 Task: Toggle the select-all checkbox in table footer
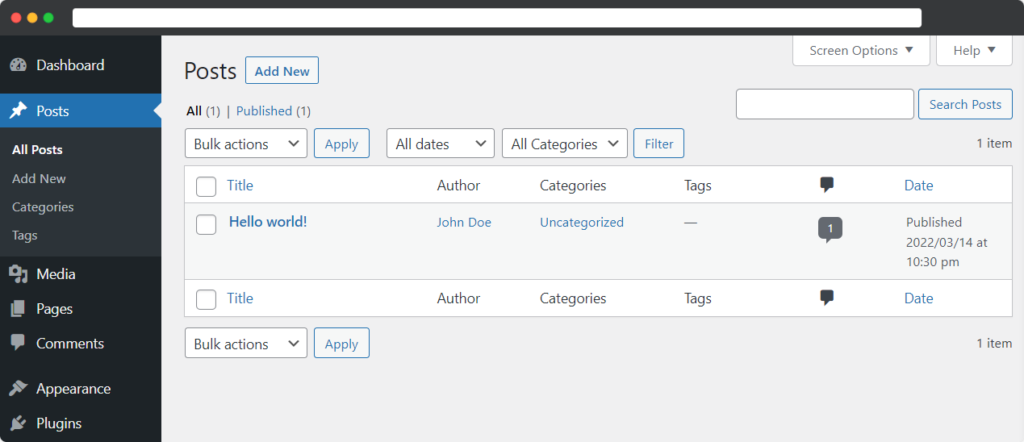(x=206, y=300)
